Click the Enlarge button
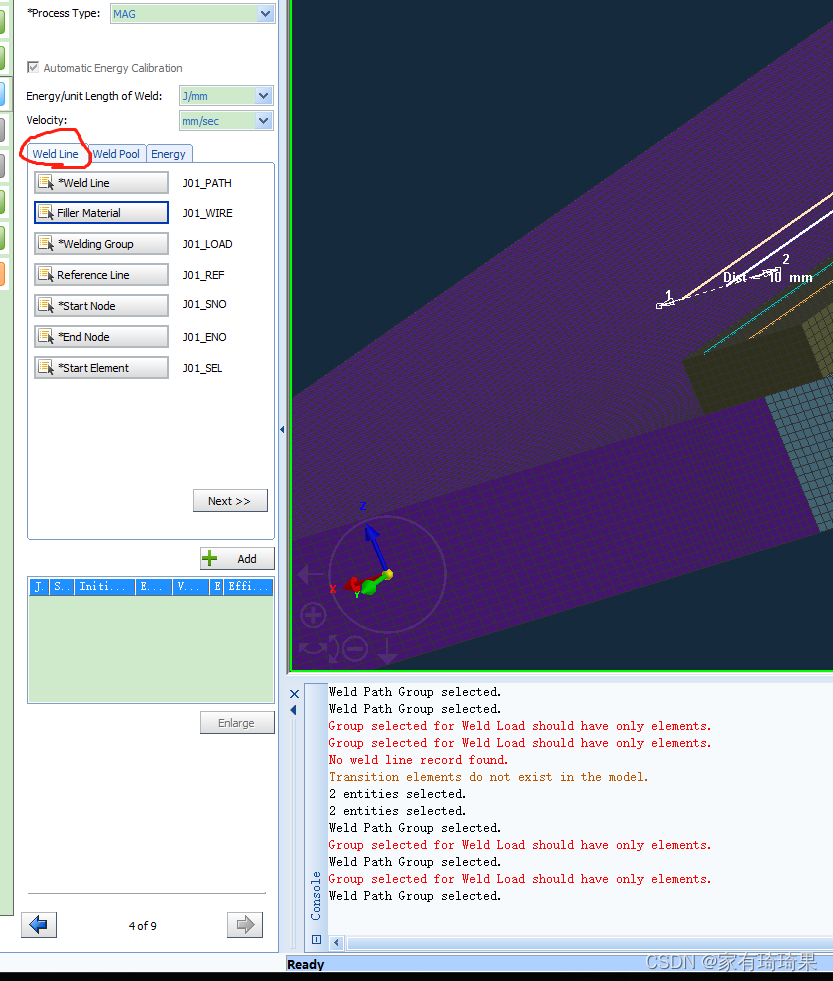Viewport: 833px width, 981px height. (x=237, y=722)
